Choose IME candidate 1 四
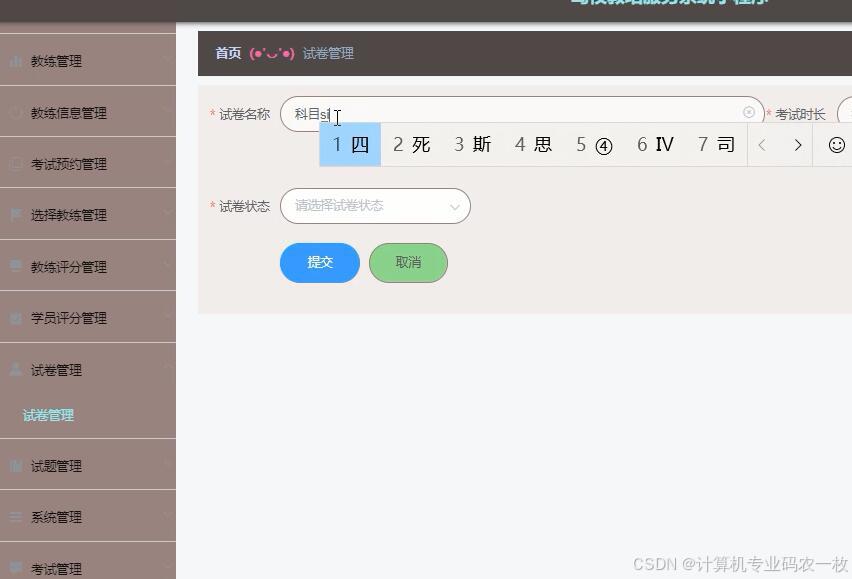The width and height of the screenshot is (852, 579). click(350, 144)
